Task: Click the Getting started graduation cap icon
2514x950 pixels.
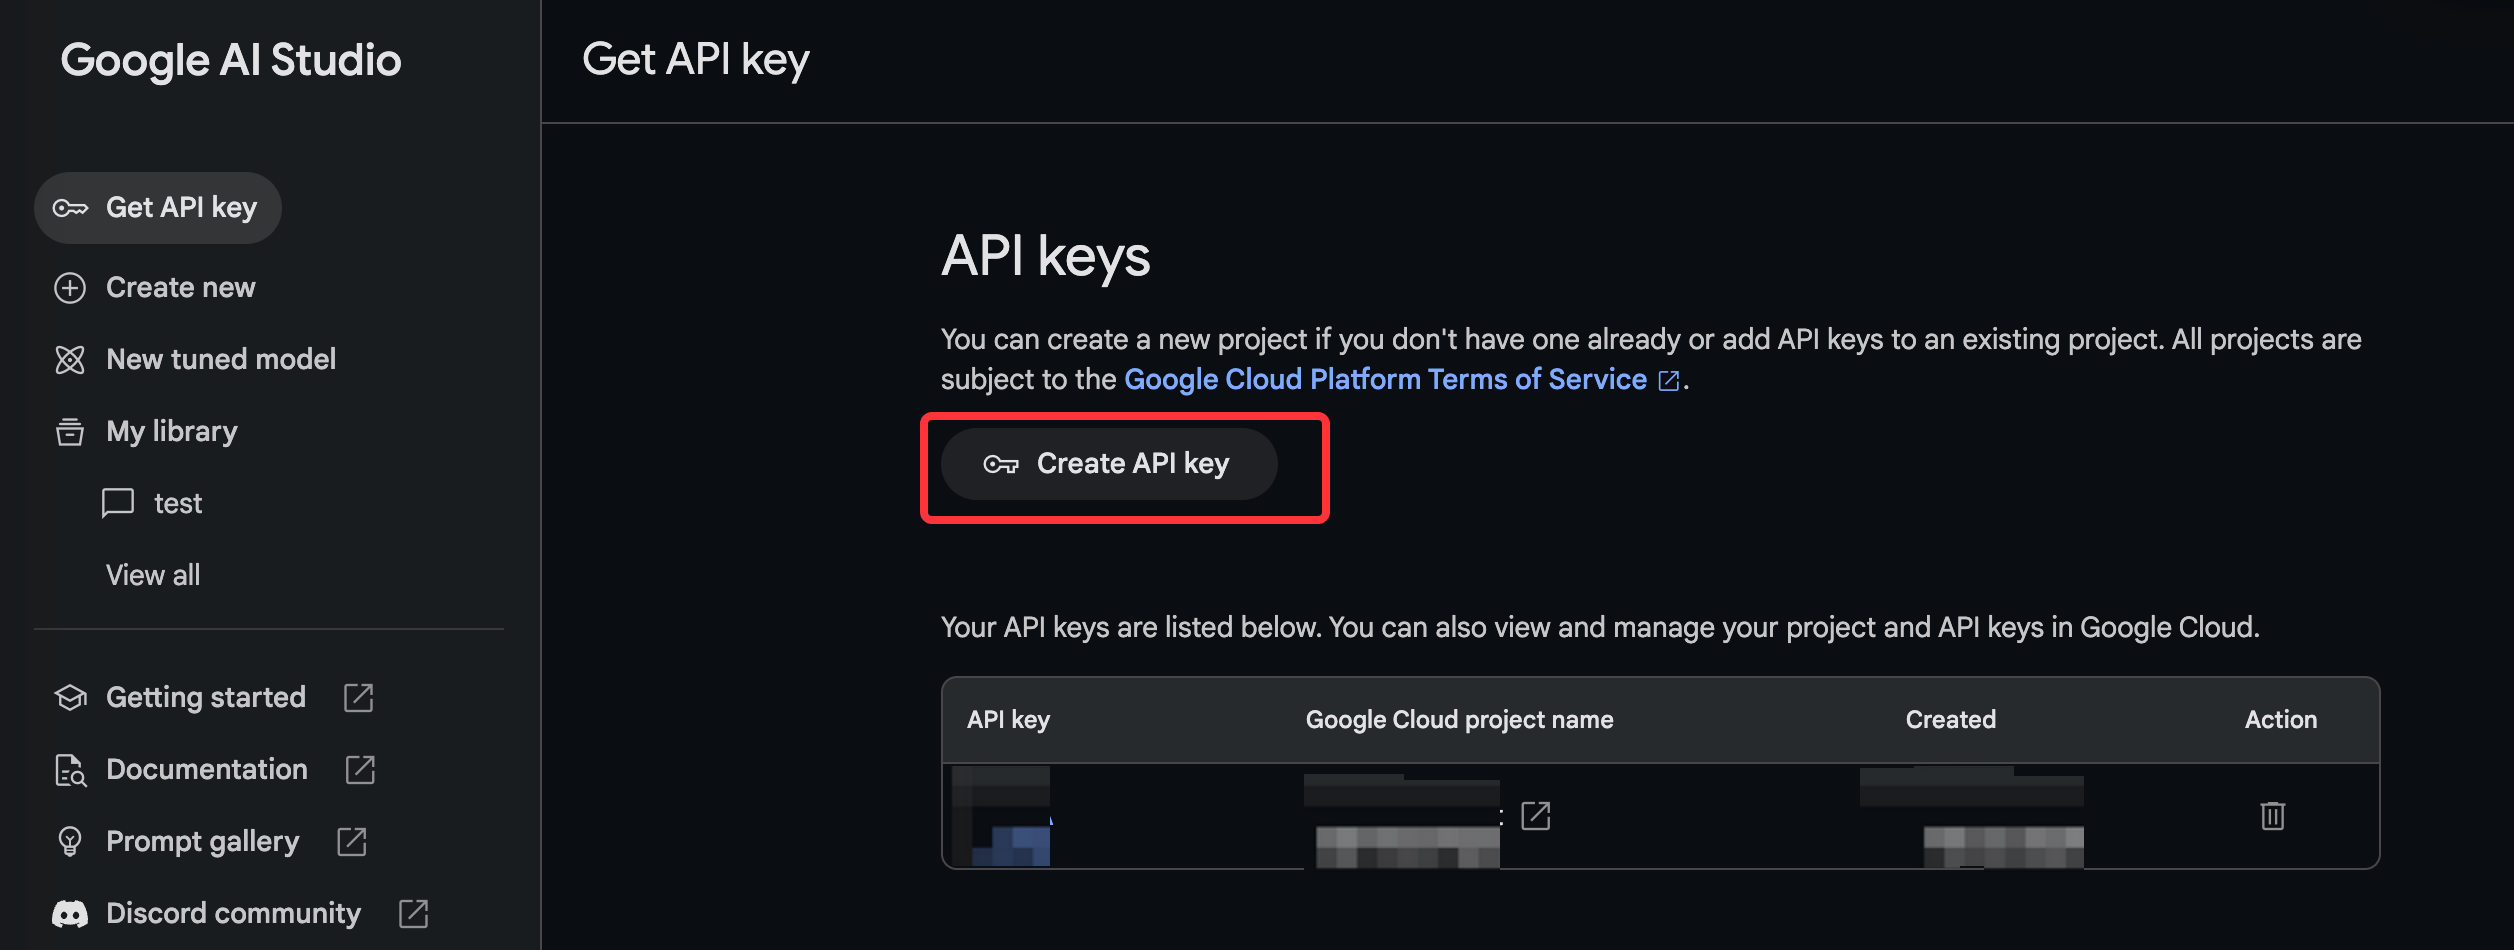Action: click(x=70, y=698)
